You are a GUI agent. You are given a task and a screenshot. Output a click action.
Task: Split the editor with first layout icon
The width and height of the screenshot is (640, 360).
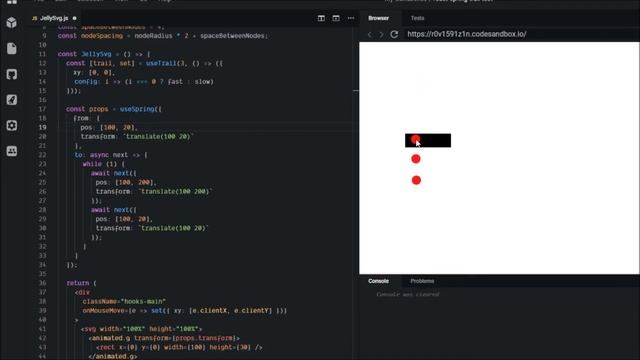pyautogui.click(x=321, y=18)
